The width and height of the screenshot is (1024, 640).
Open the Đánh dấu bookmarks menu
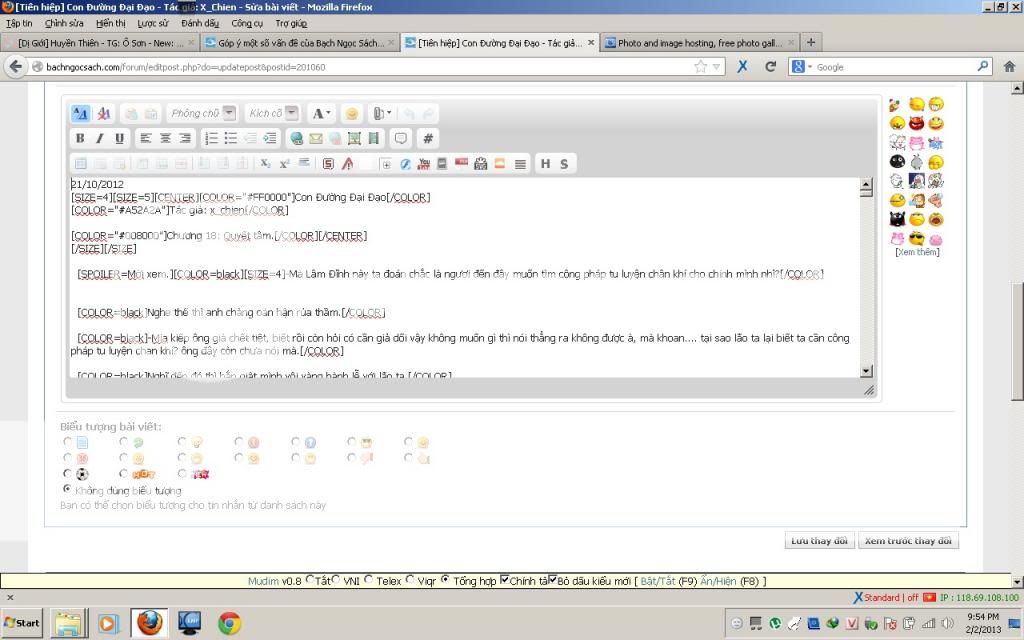point(200,22)
